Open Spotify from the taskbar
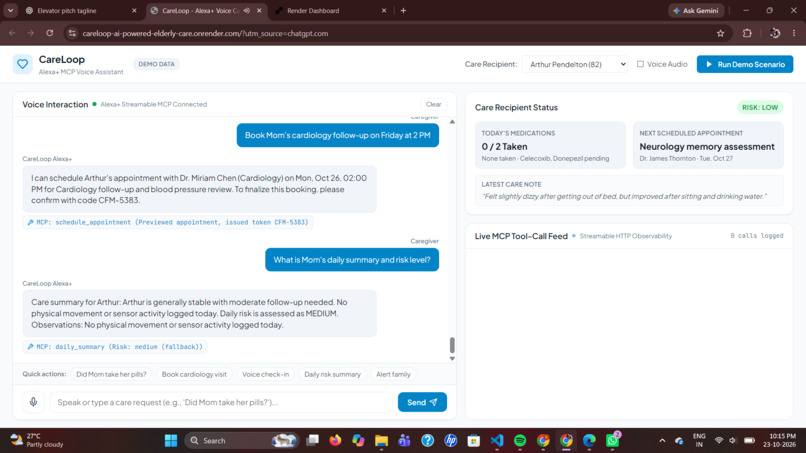This screenshot has height=453, width=806. pos(520,441)
